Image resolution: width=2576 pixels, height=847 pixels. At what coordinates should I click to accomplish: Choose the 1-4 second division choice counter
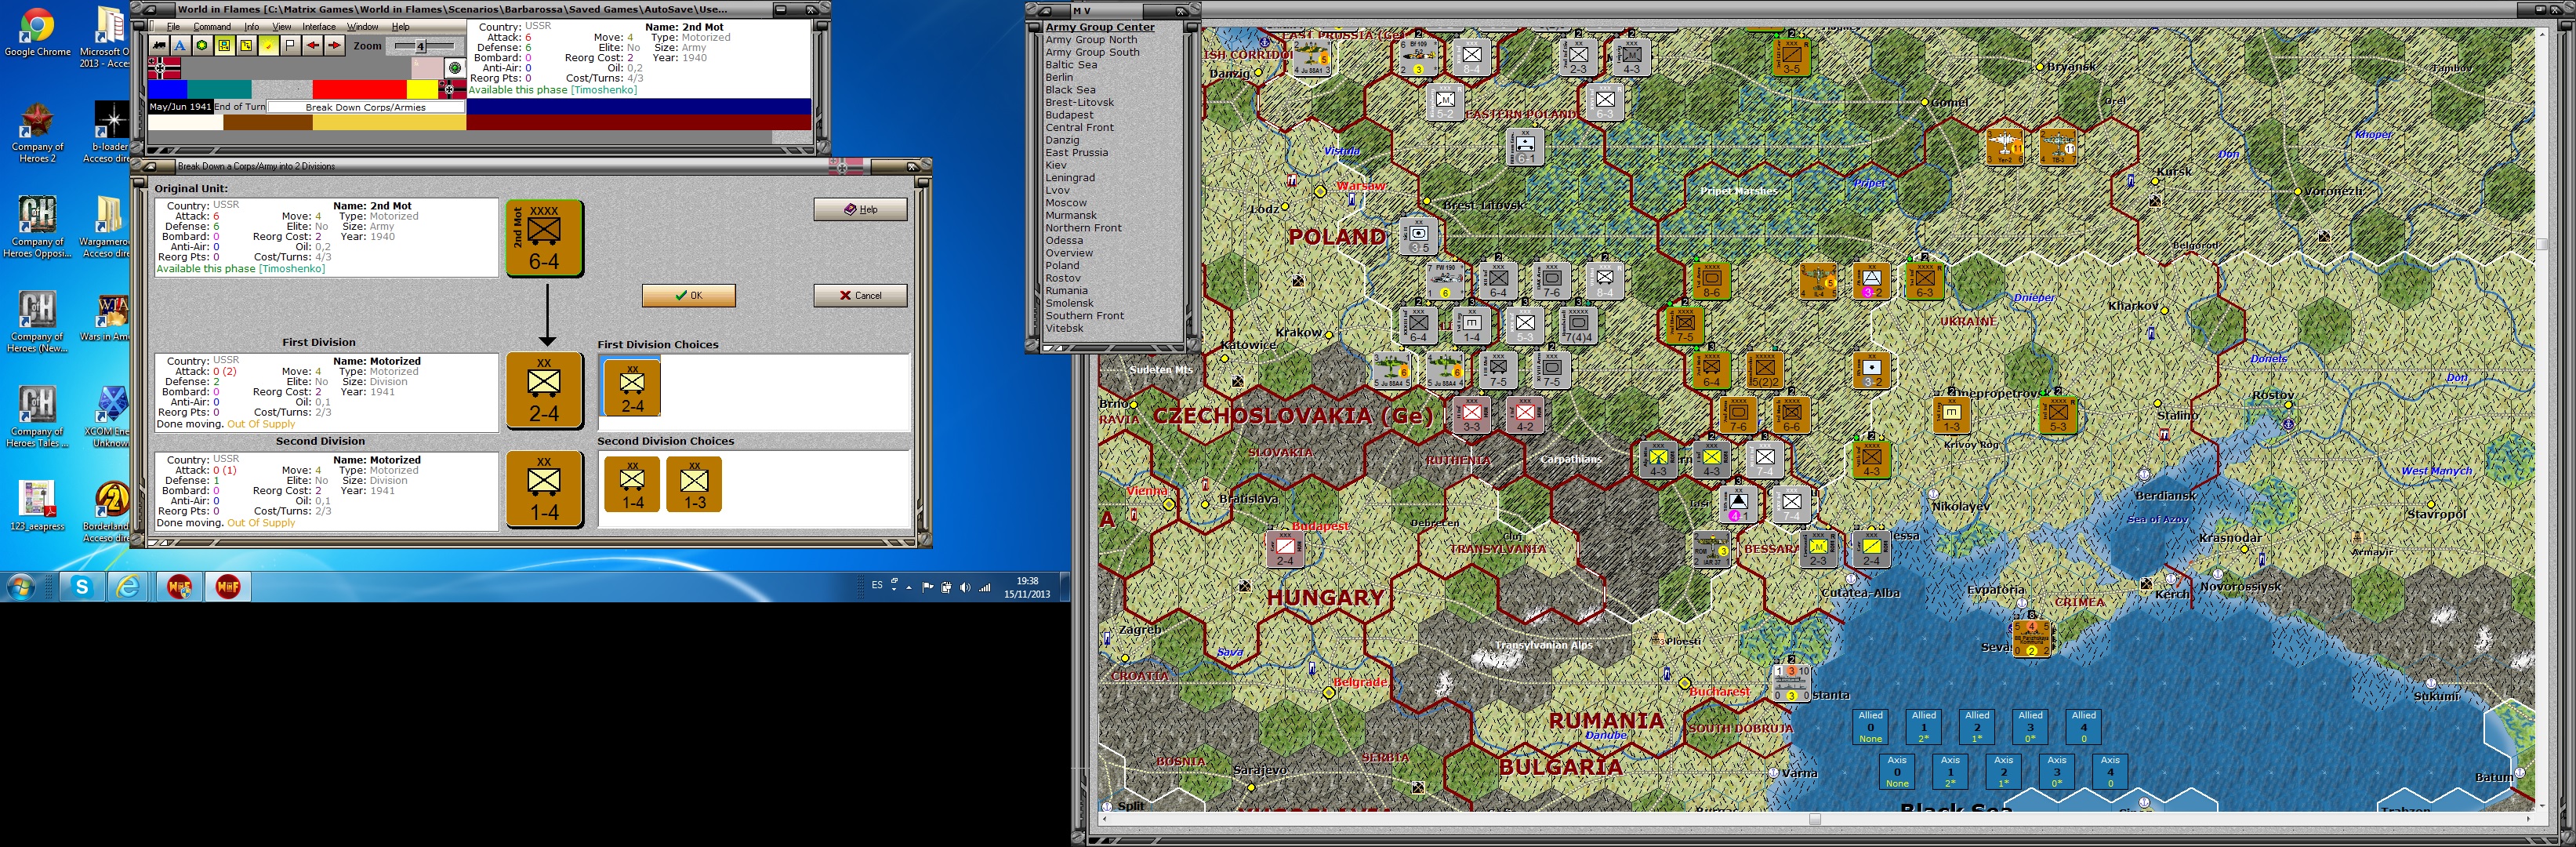(x=632, y=485)
